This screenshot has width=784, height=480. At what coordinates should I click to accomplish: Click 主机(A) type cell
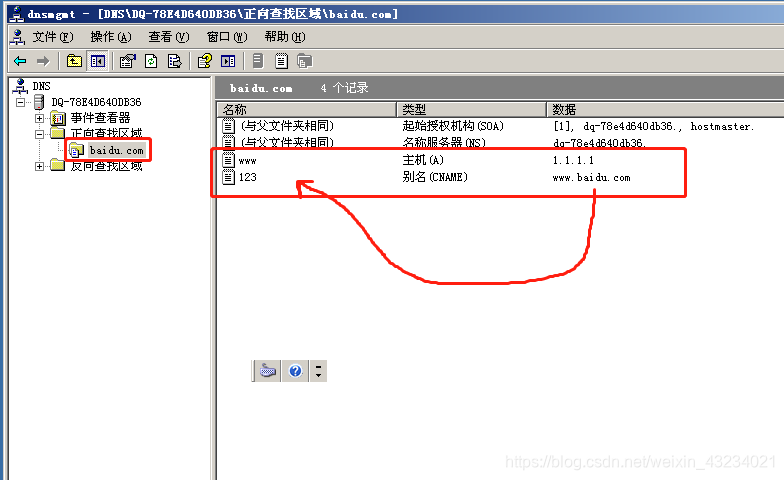pyautogui.click(x=423, y=160)
